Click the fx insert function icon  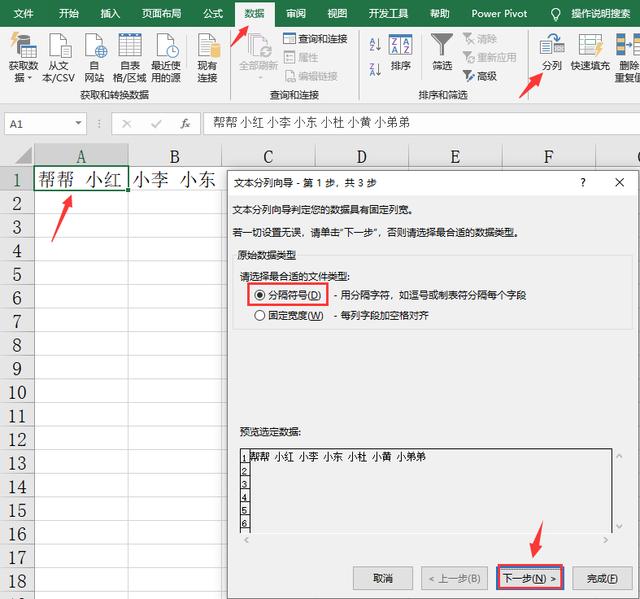pos(185,124)
